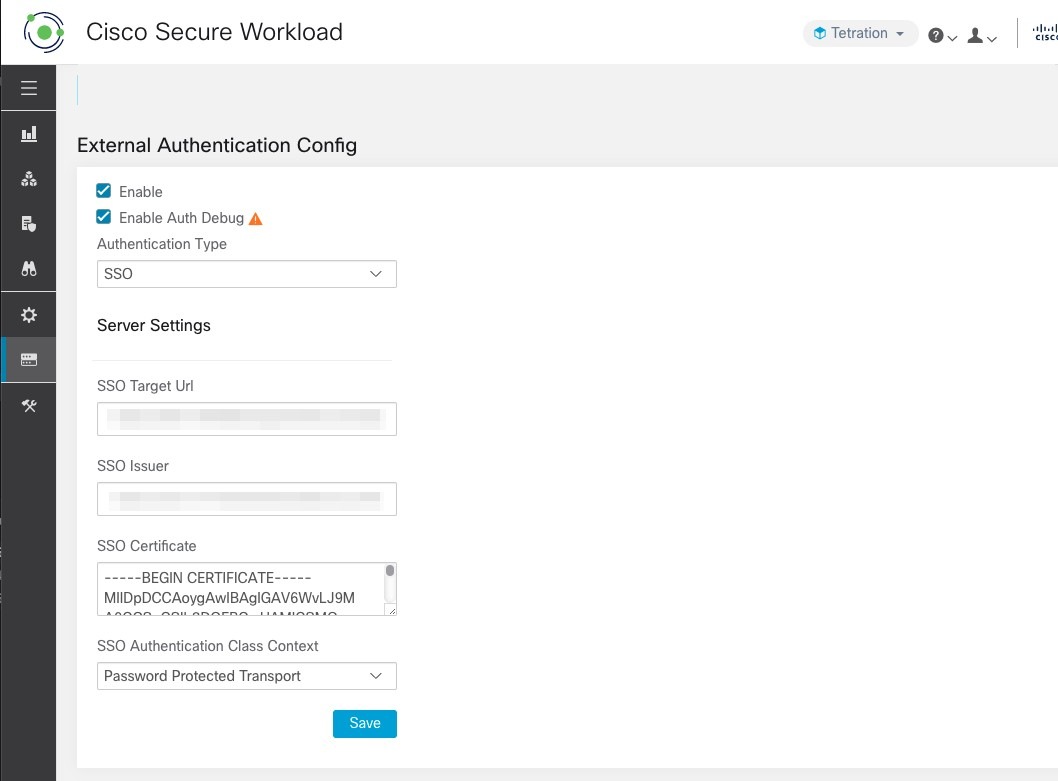Select the dashboard bar-chart icon in sidebar
The height and width of the screenshot is (781, 1058).
click(x=28, y=133)
